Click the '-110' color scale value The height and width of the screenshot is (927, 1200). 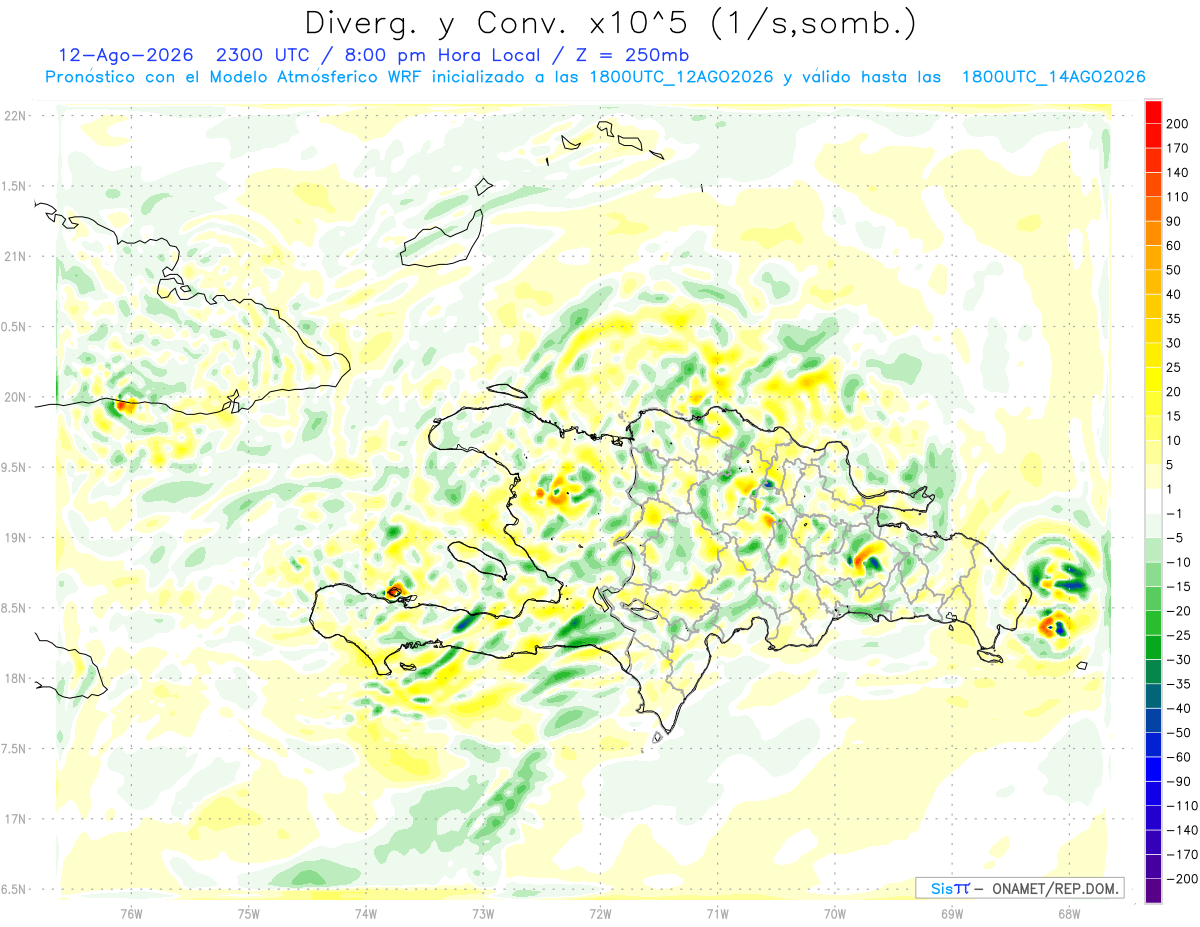(1180, 806)
